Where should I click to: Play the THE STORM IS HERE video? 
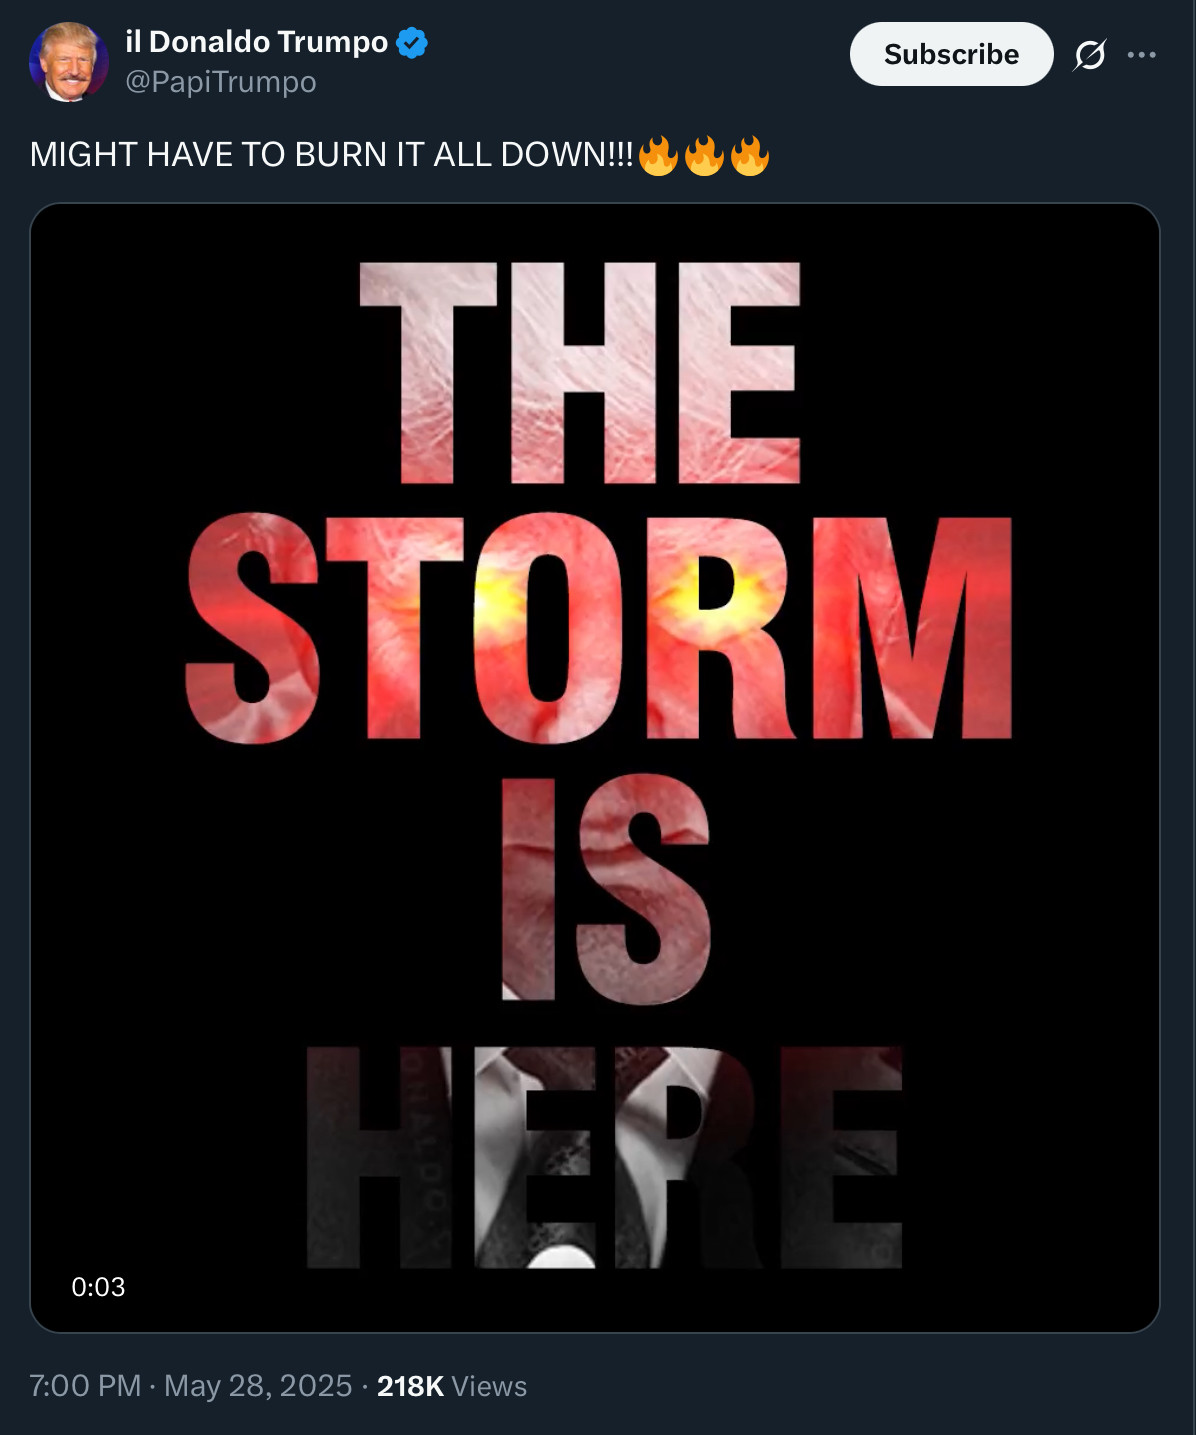click(595, 768)
